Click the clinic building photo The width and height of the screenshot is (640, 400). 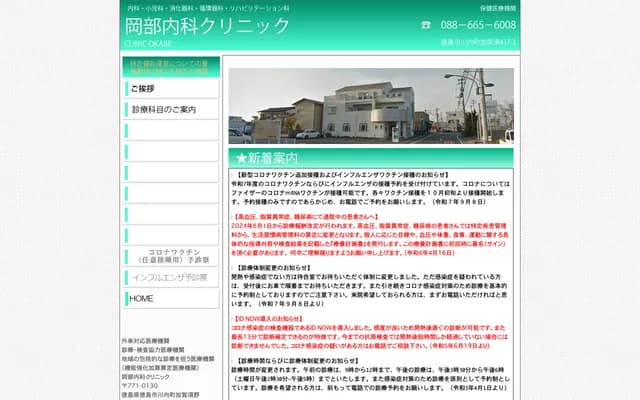[x=371, y=106]
